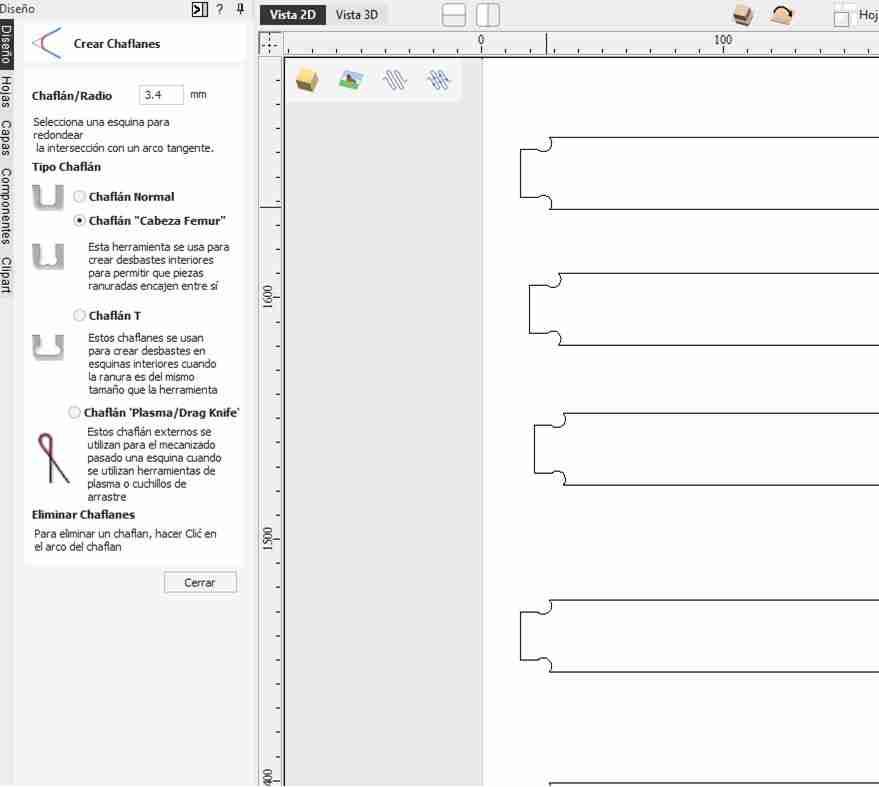The image size is (879, 787).
Task: Click the "Tipo Chaflán" heading text
Action: pos(66,167)
